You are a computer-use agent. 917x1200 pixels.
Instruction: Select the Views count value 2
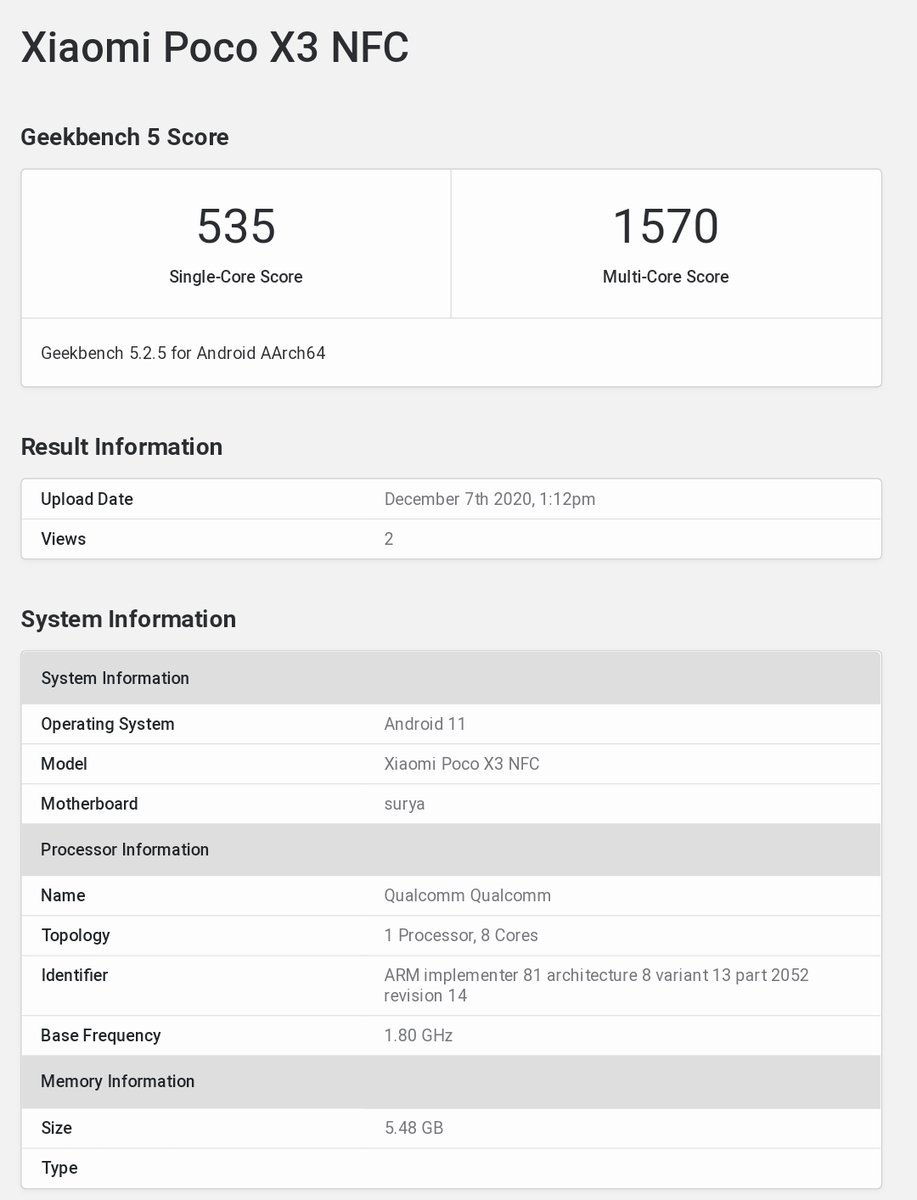[x=389, y=539]
